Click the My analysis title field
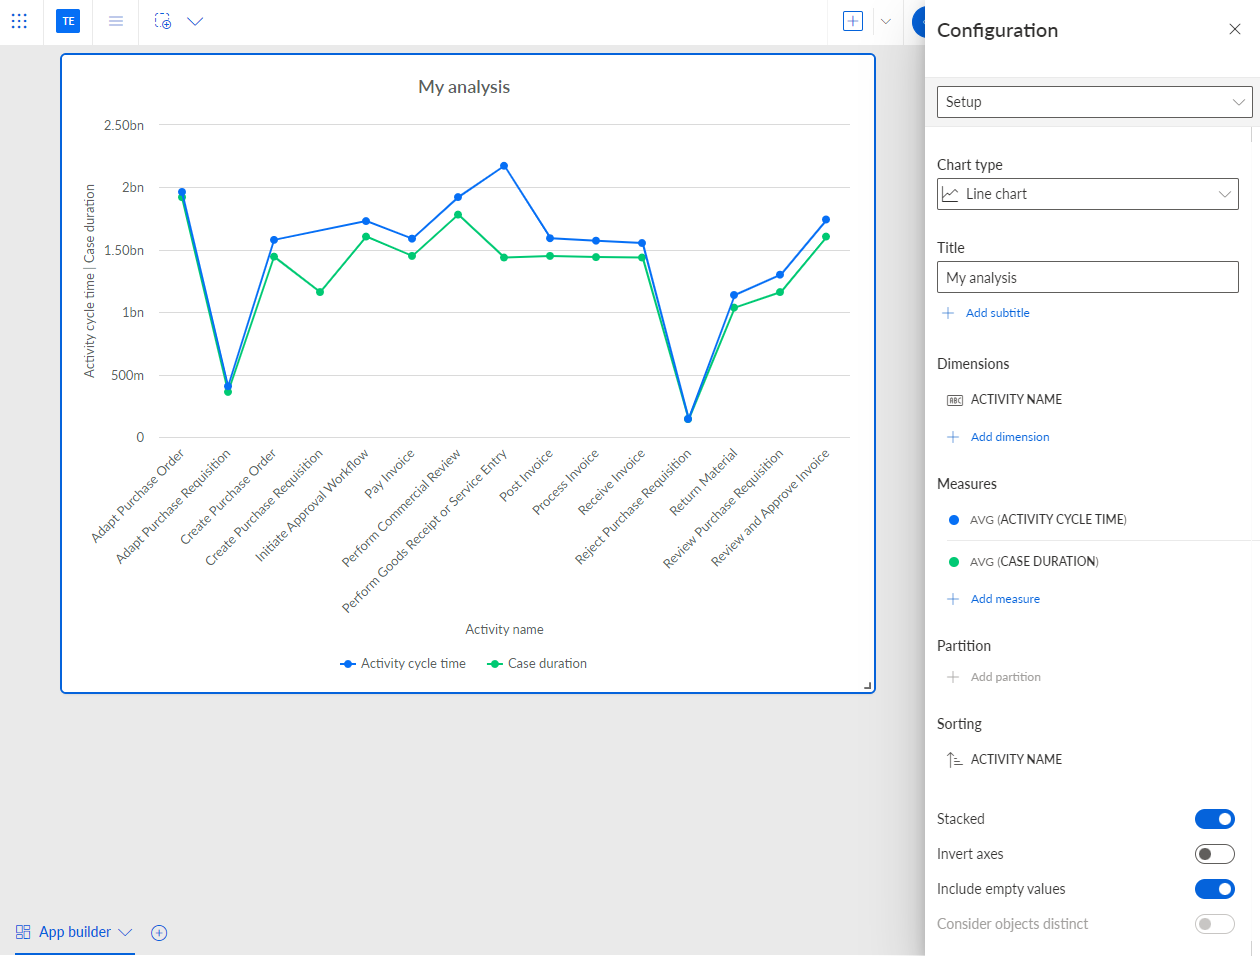Screen dimensions: 1260x956 click(1088, 278)
